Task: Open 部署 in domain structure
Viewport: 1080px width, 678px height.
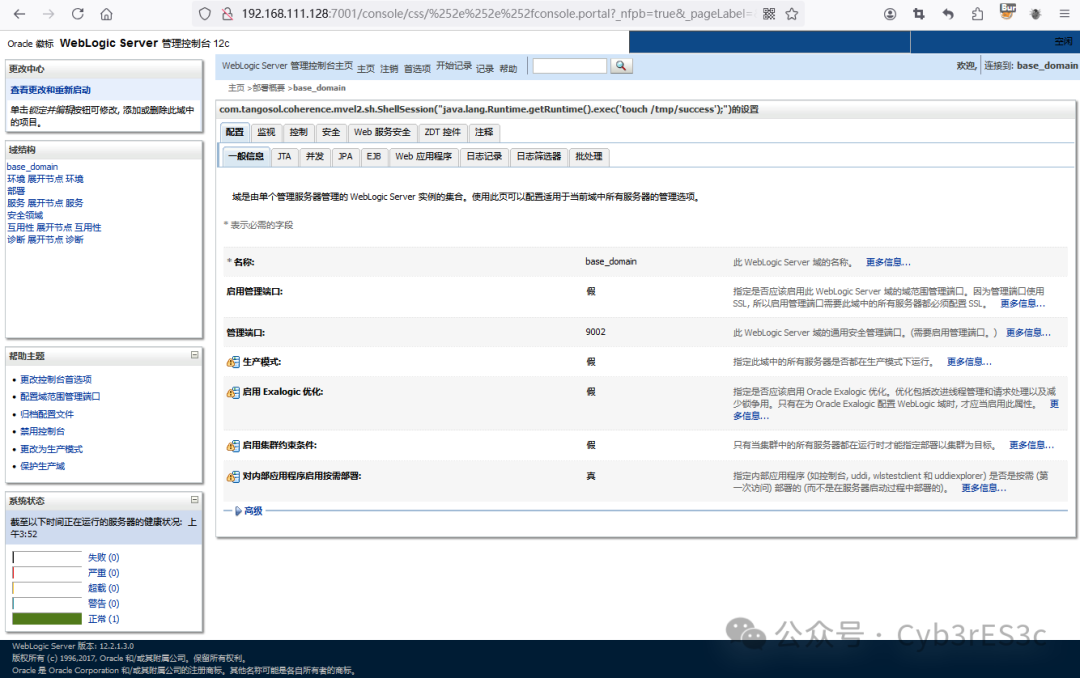Action: [x=16, y=191]
